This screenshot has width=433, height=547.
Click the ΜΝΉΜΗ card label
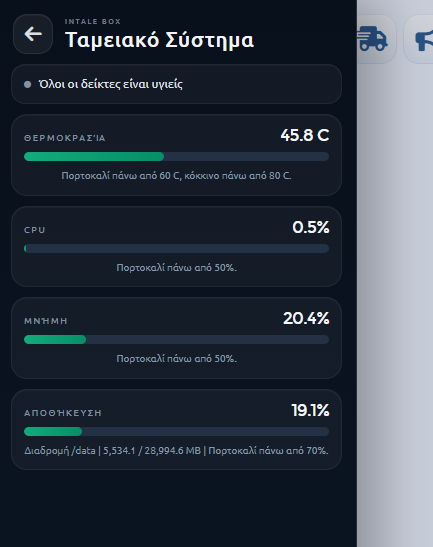tap(46, 321)
